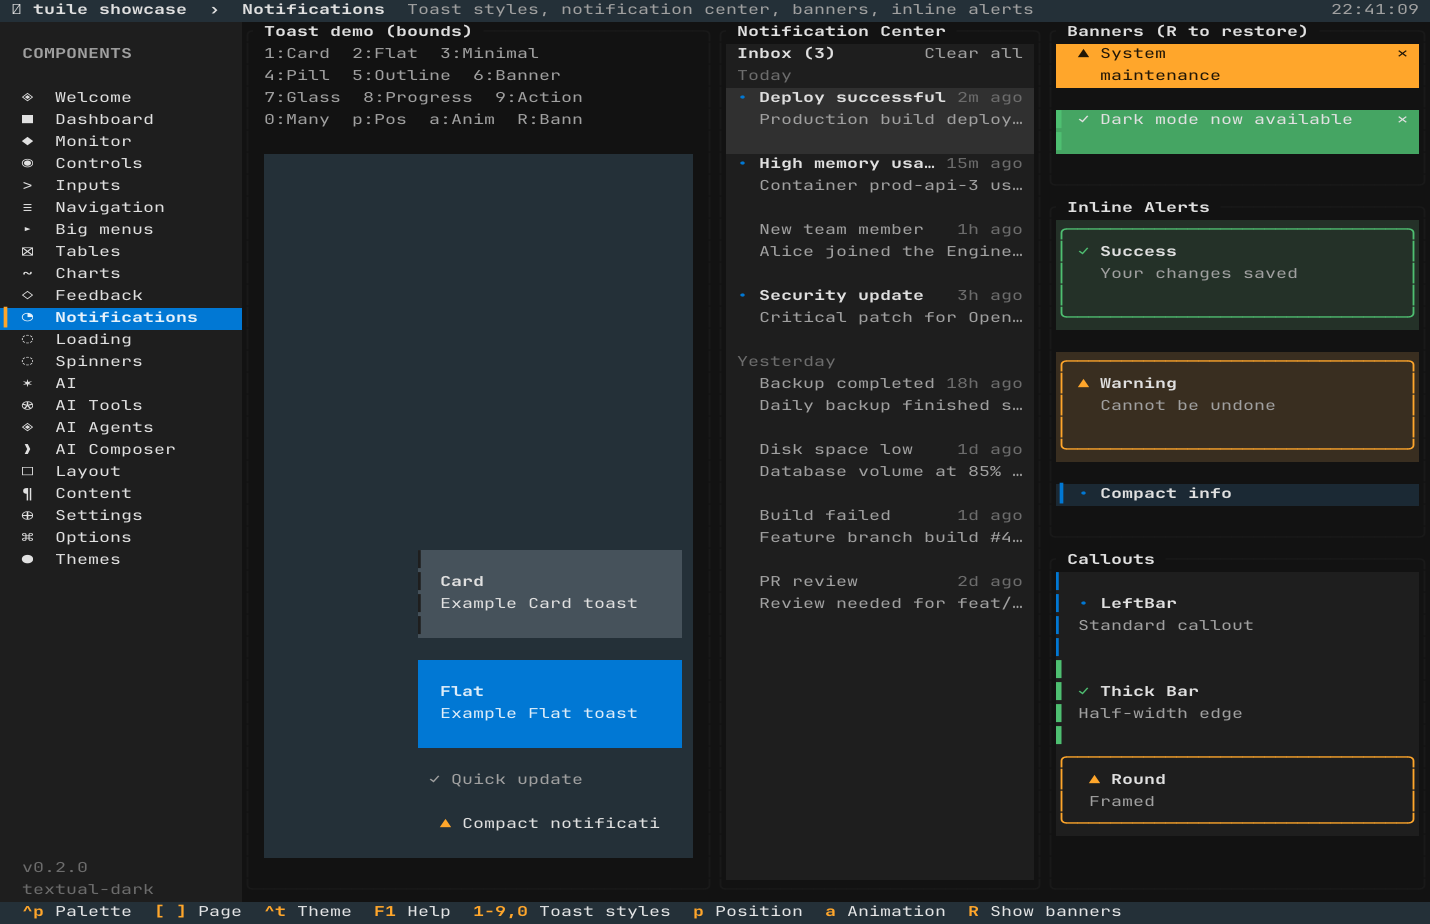Click the Warning alert triangle icon
Image resolution: width=1430 pixels, height=924 pixels.
(1083, 383)
